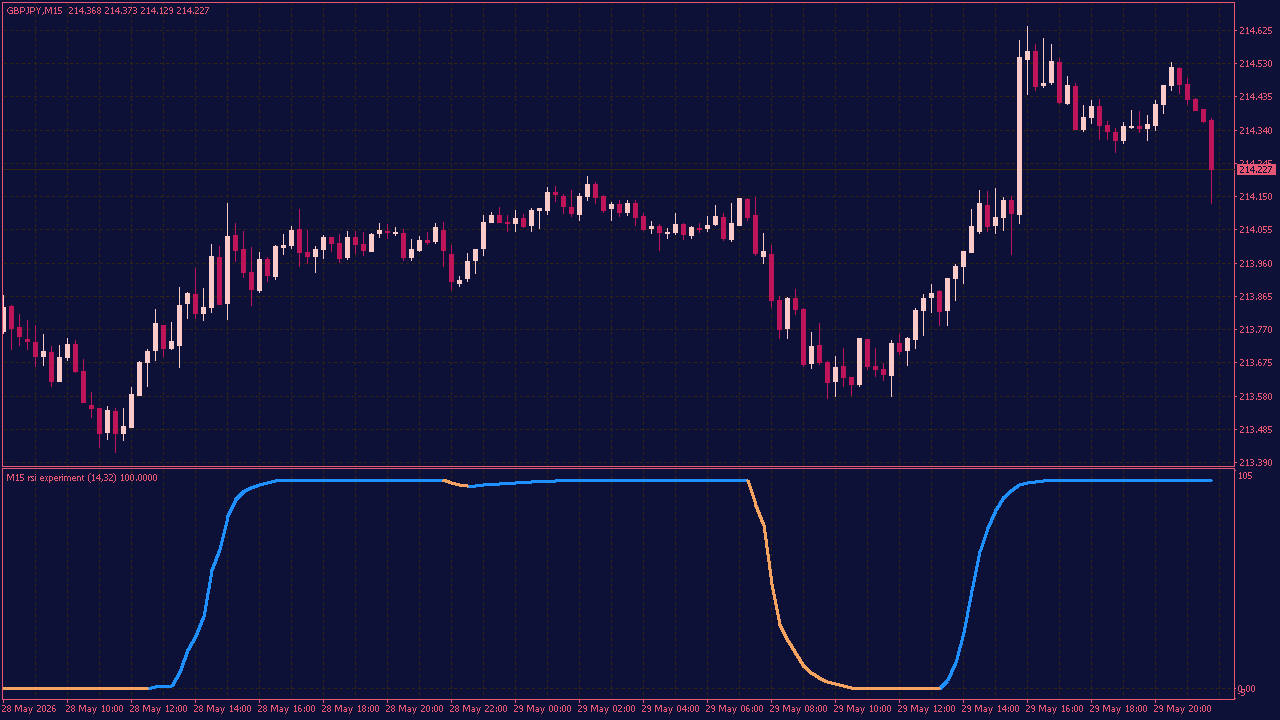Select the highlighted current price tag 214.227
The height and width of the screenshot is (720, 1280).
[x=1256, y=170]
